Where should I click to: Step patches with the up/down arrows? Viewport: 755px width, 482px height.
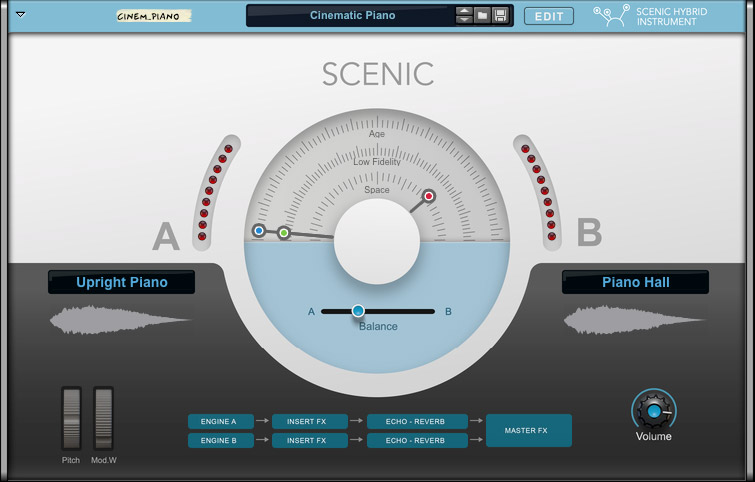pyautogui.click(x=464, y=15)
